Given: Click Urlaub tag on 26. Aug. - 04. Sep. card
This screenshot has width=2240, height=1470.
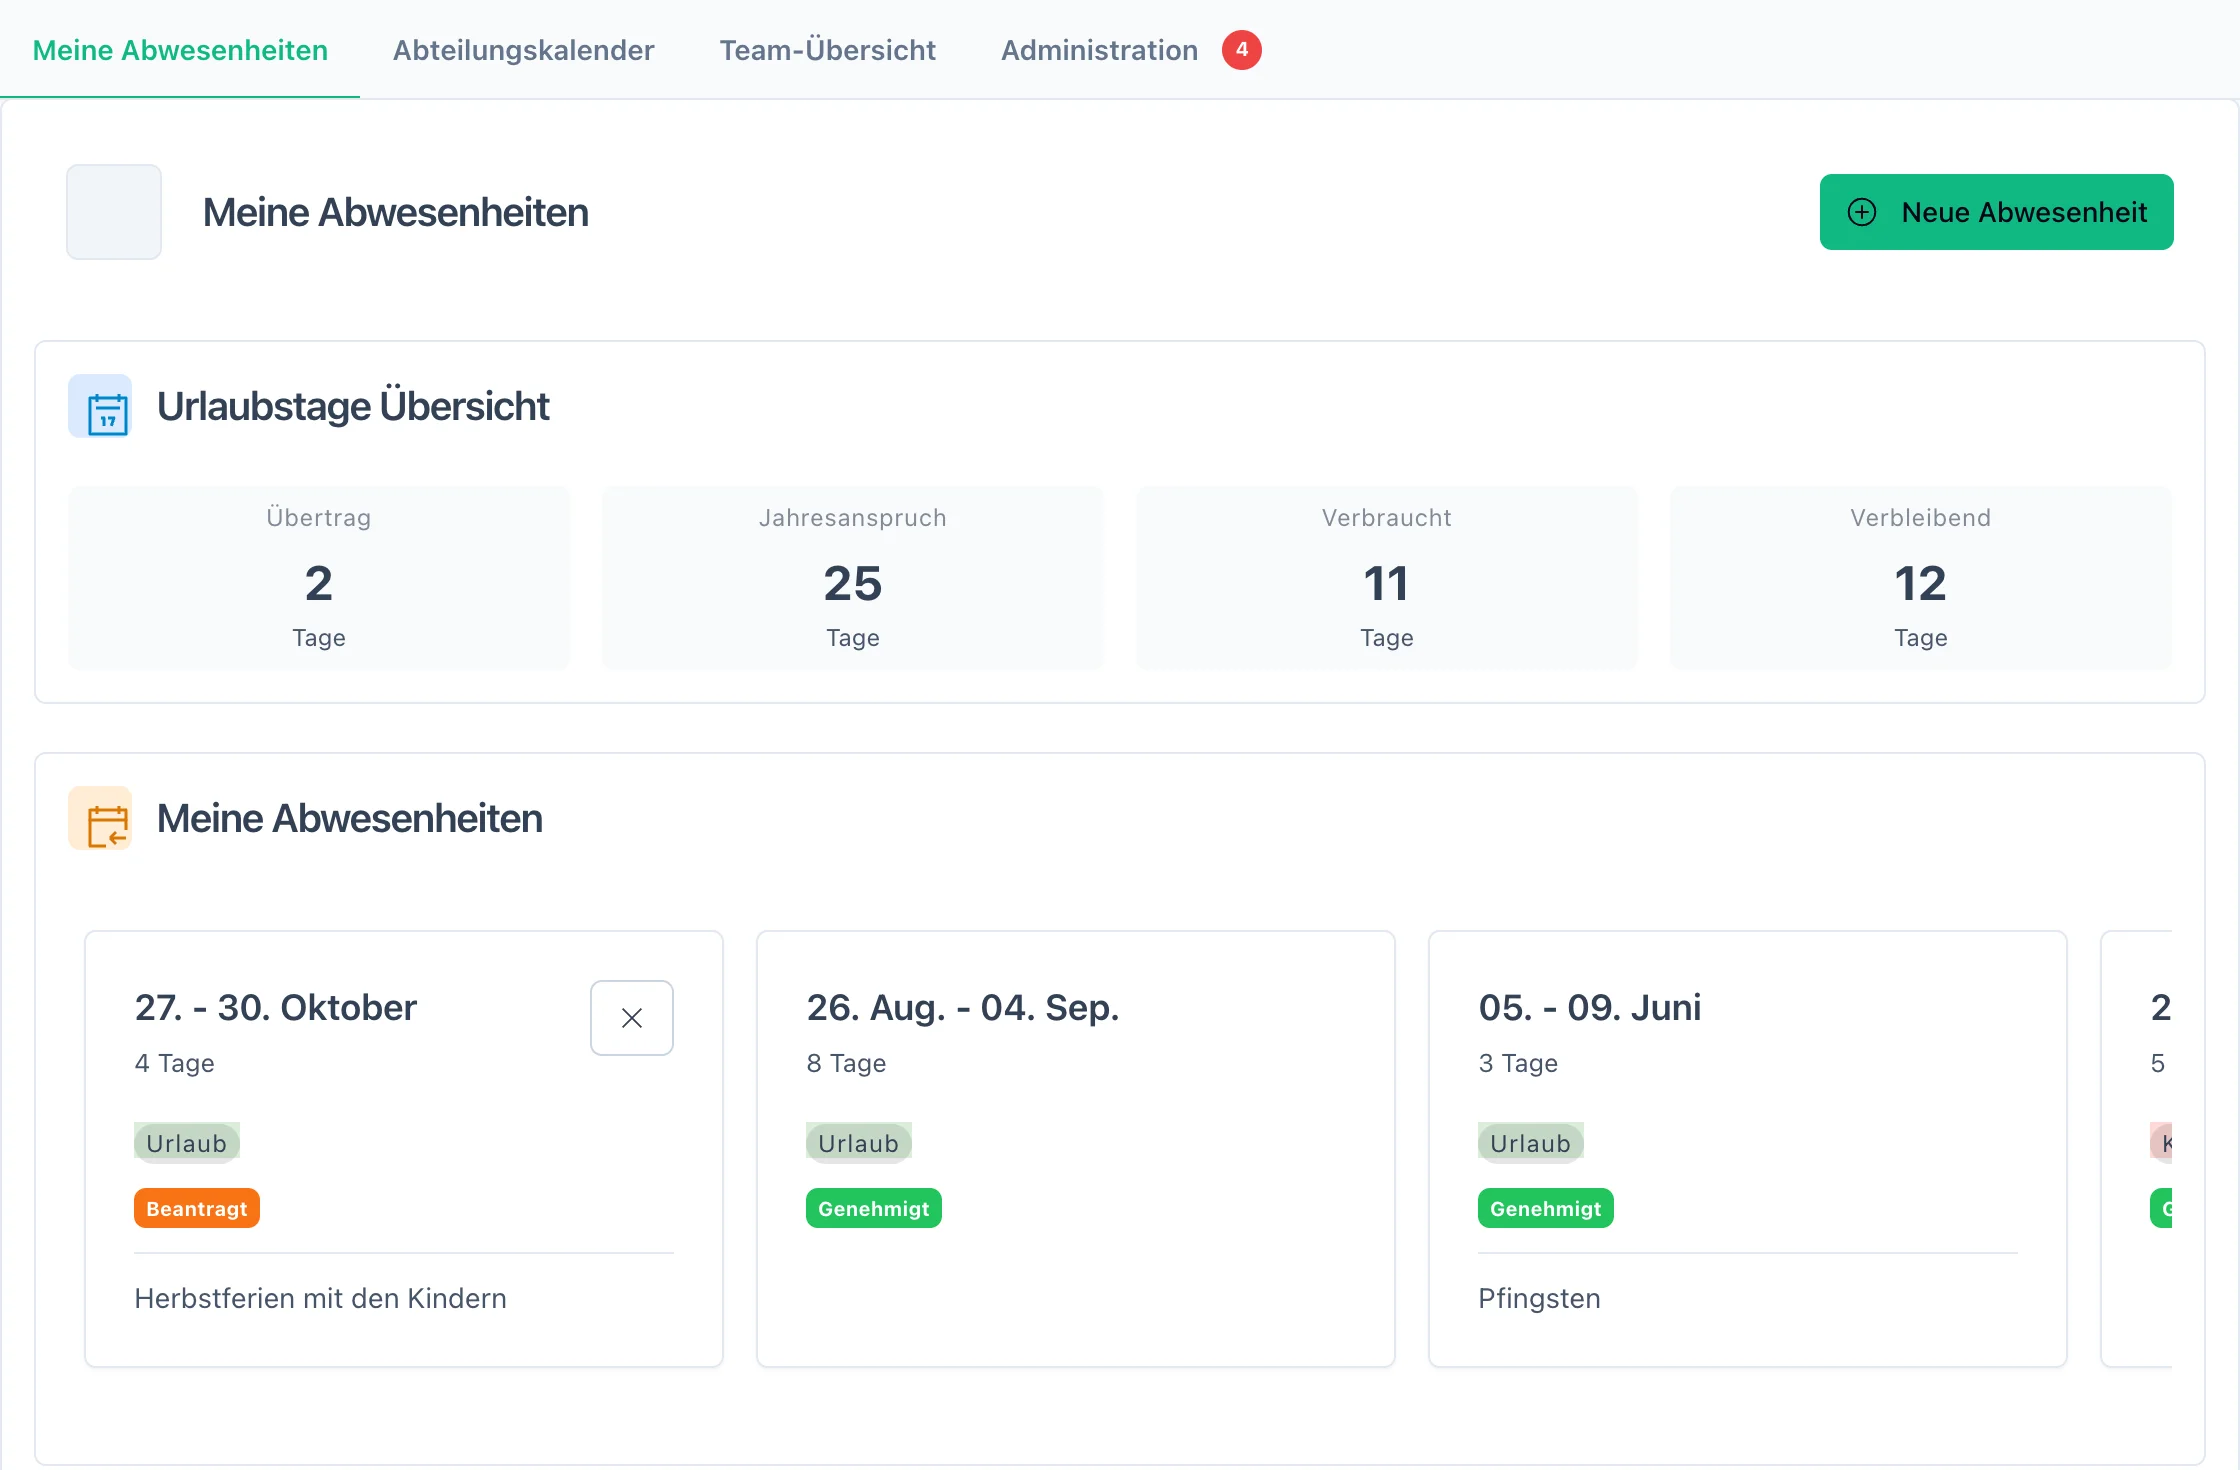Looking at the screenshot, I should (859, 1143).
